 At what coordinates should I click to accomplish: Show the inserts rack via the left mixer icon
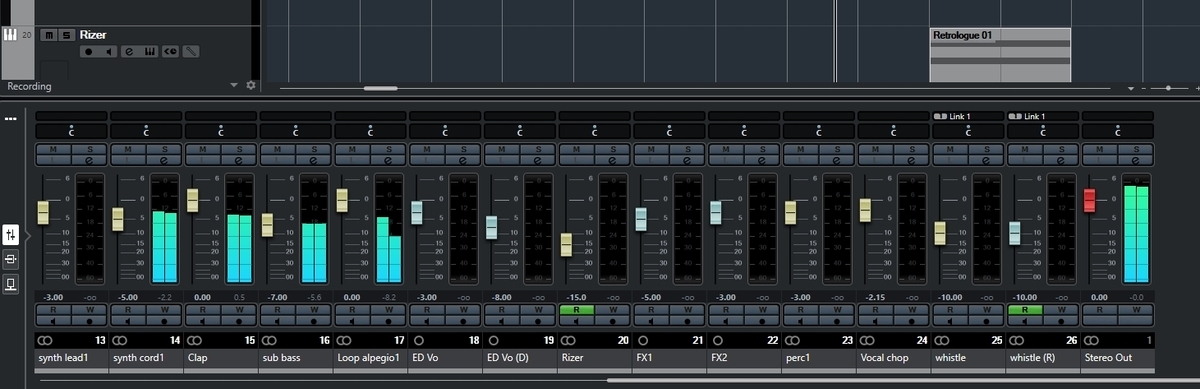click(11, 260)
